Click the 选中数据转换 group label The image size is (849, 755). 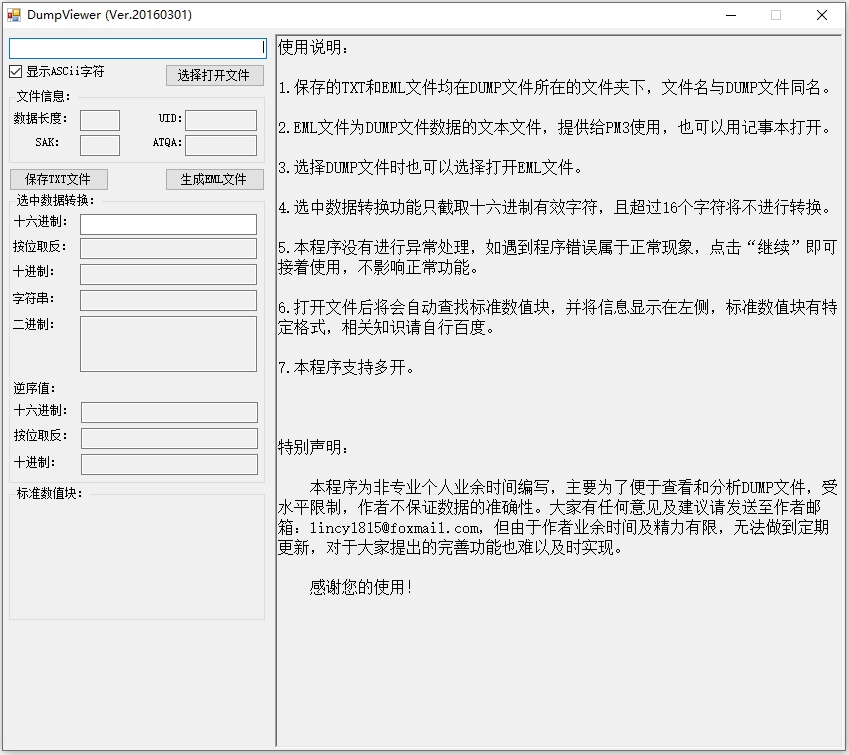(56, 200)
